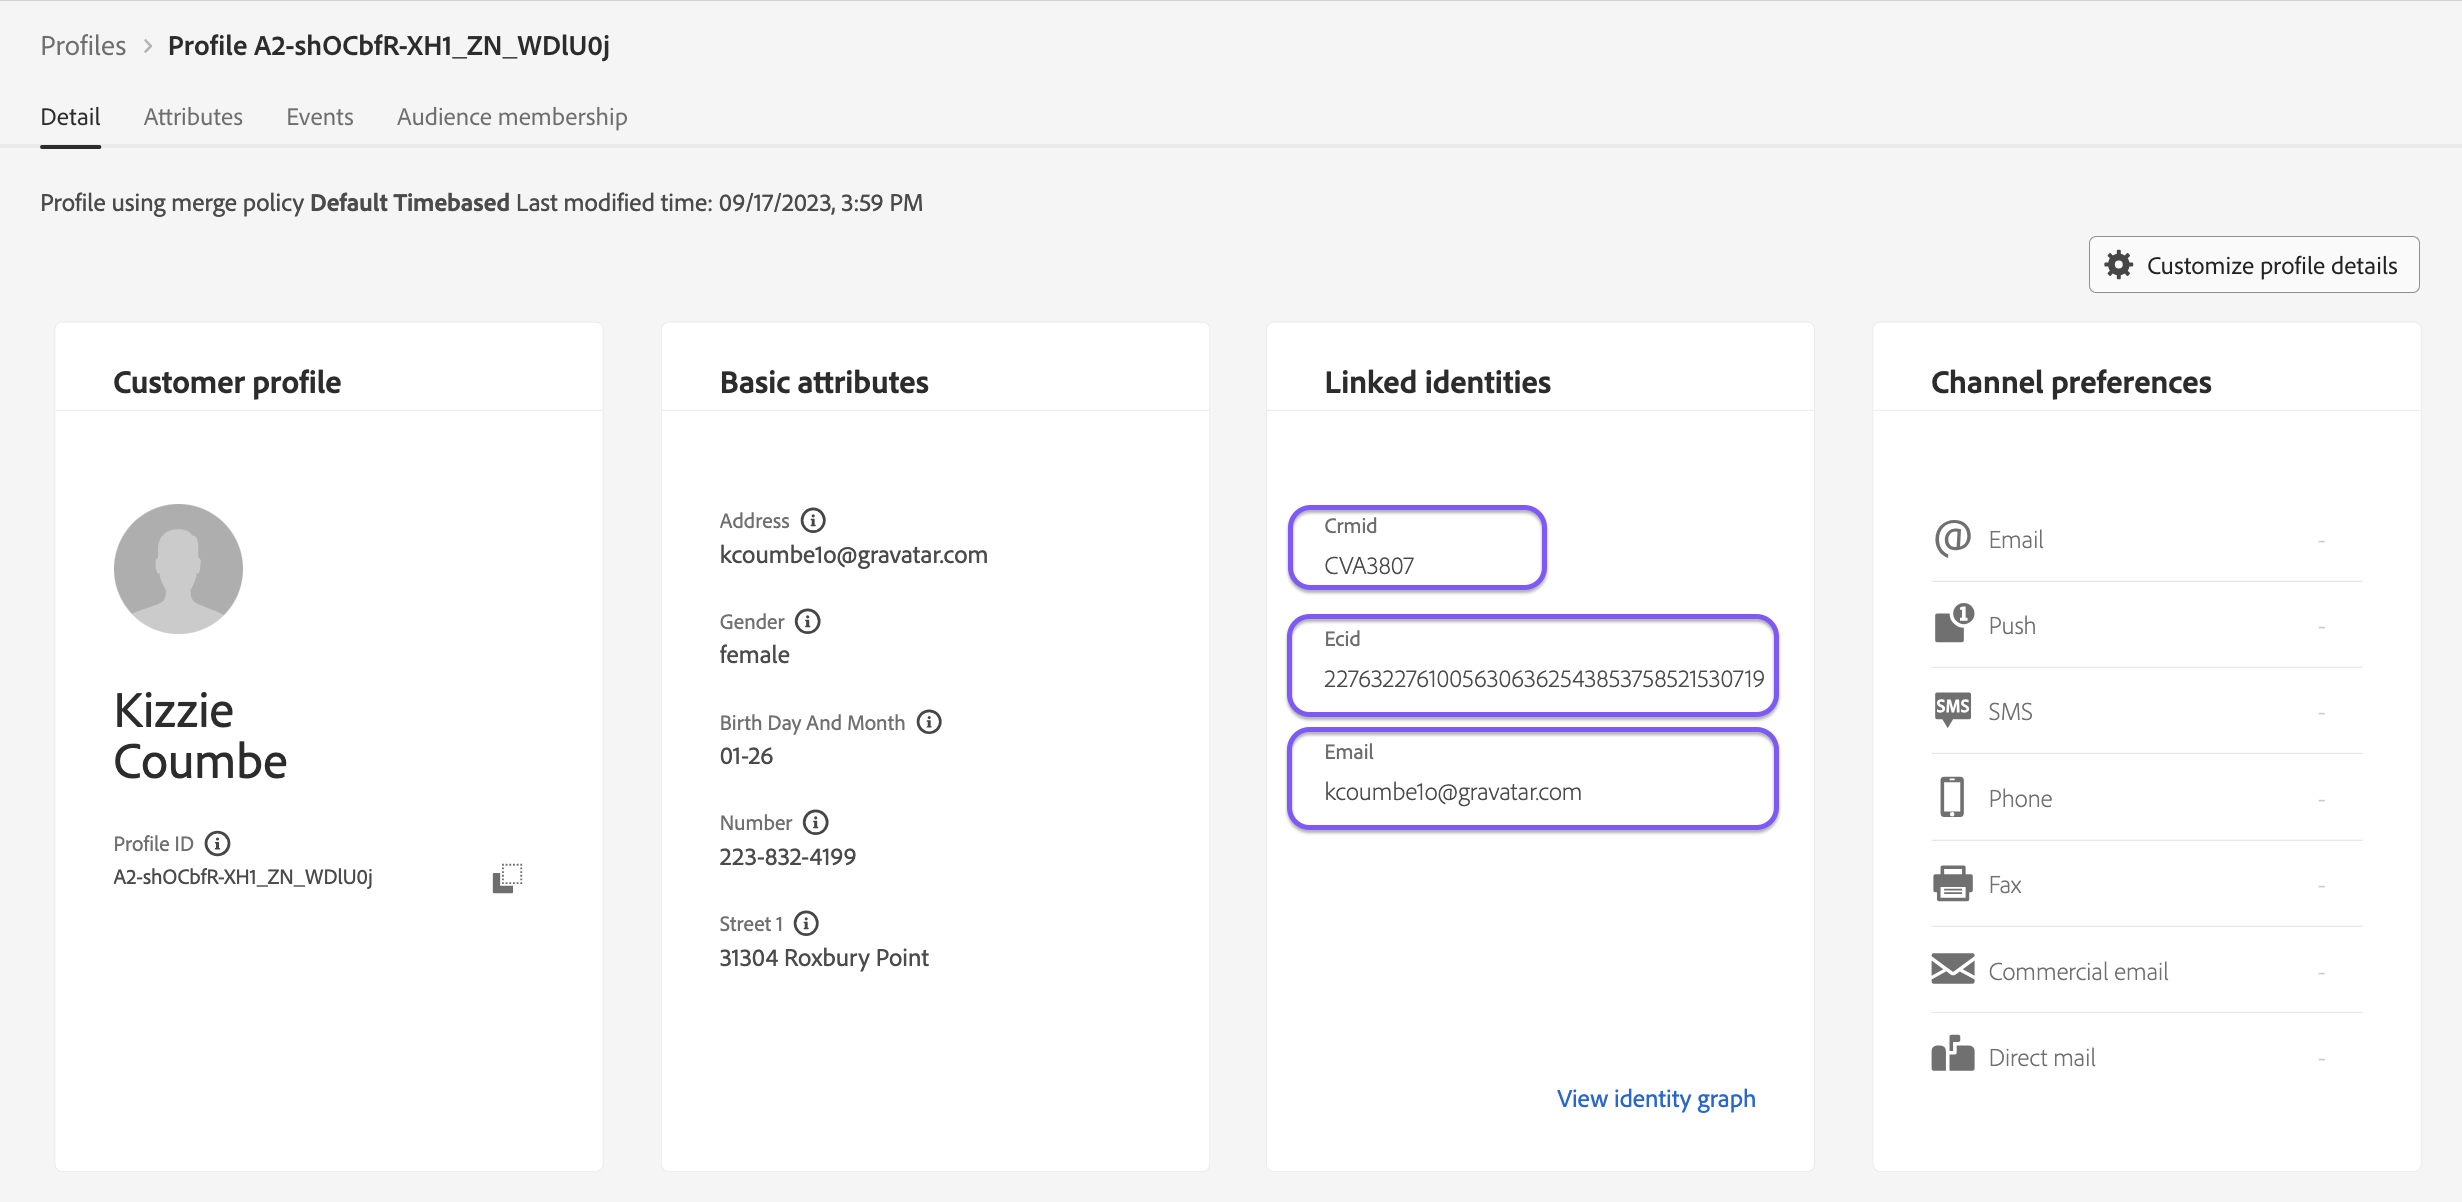Select the Crmid identity CVA3807
The width and height of the screenshot is (2462, 1202).
pos(1418,547)
